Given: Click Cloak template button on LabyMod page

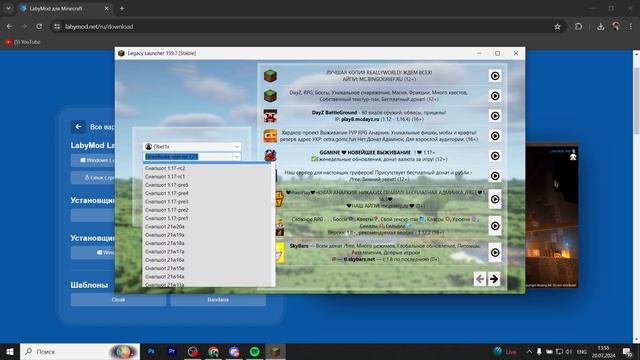Looking at the screenshot, I should click(x=118, y=300).
